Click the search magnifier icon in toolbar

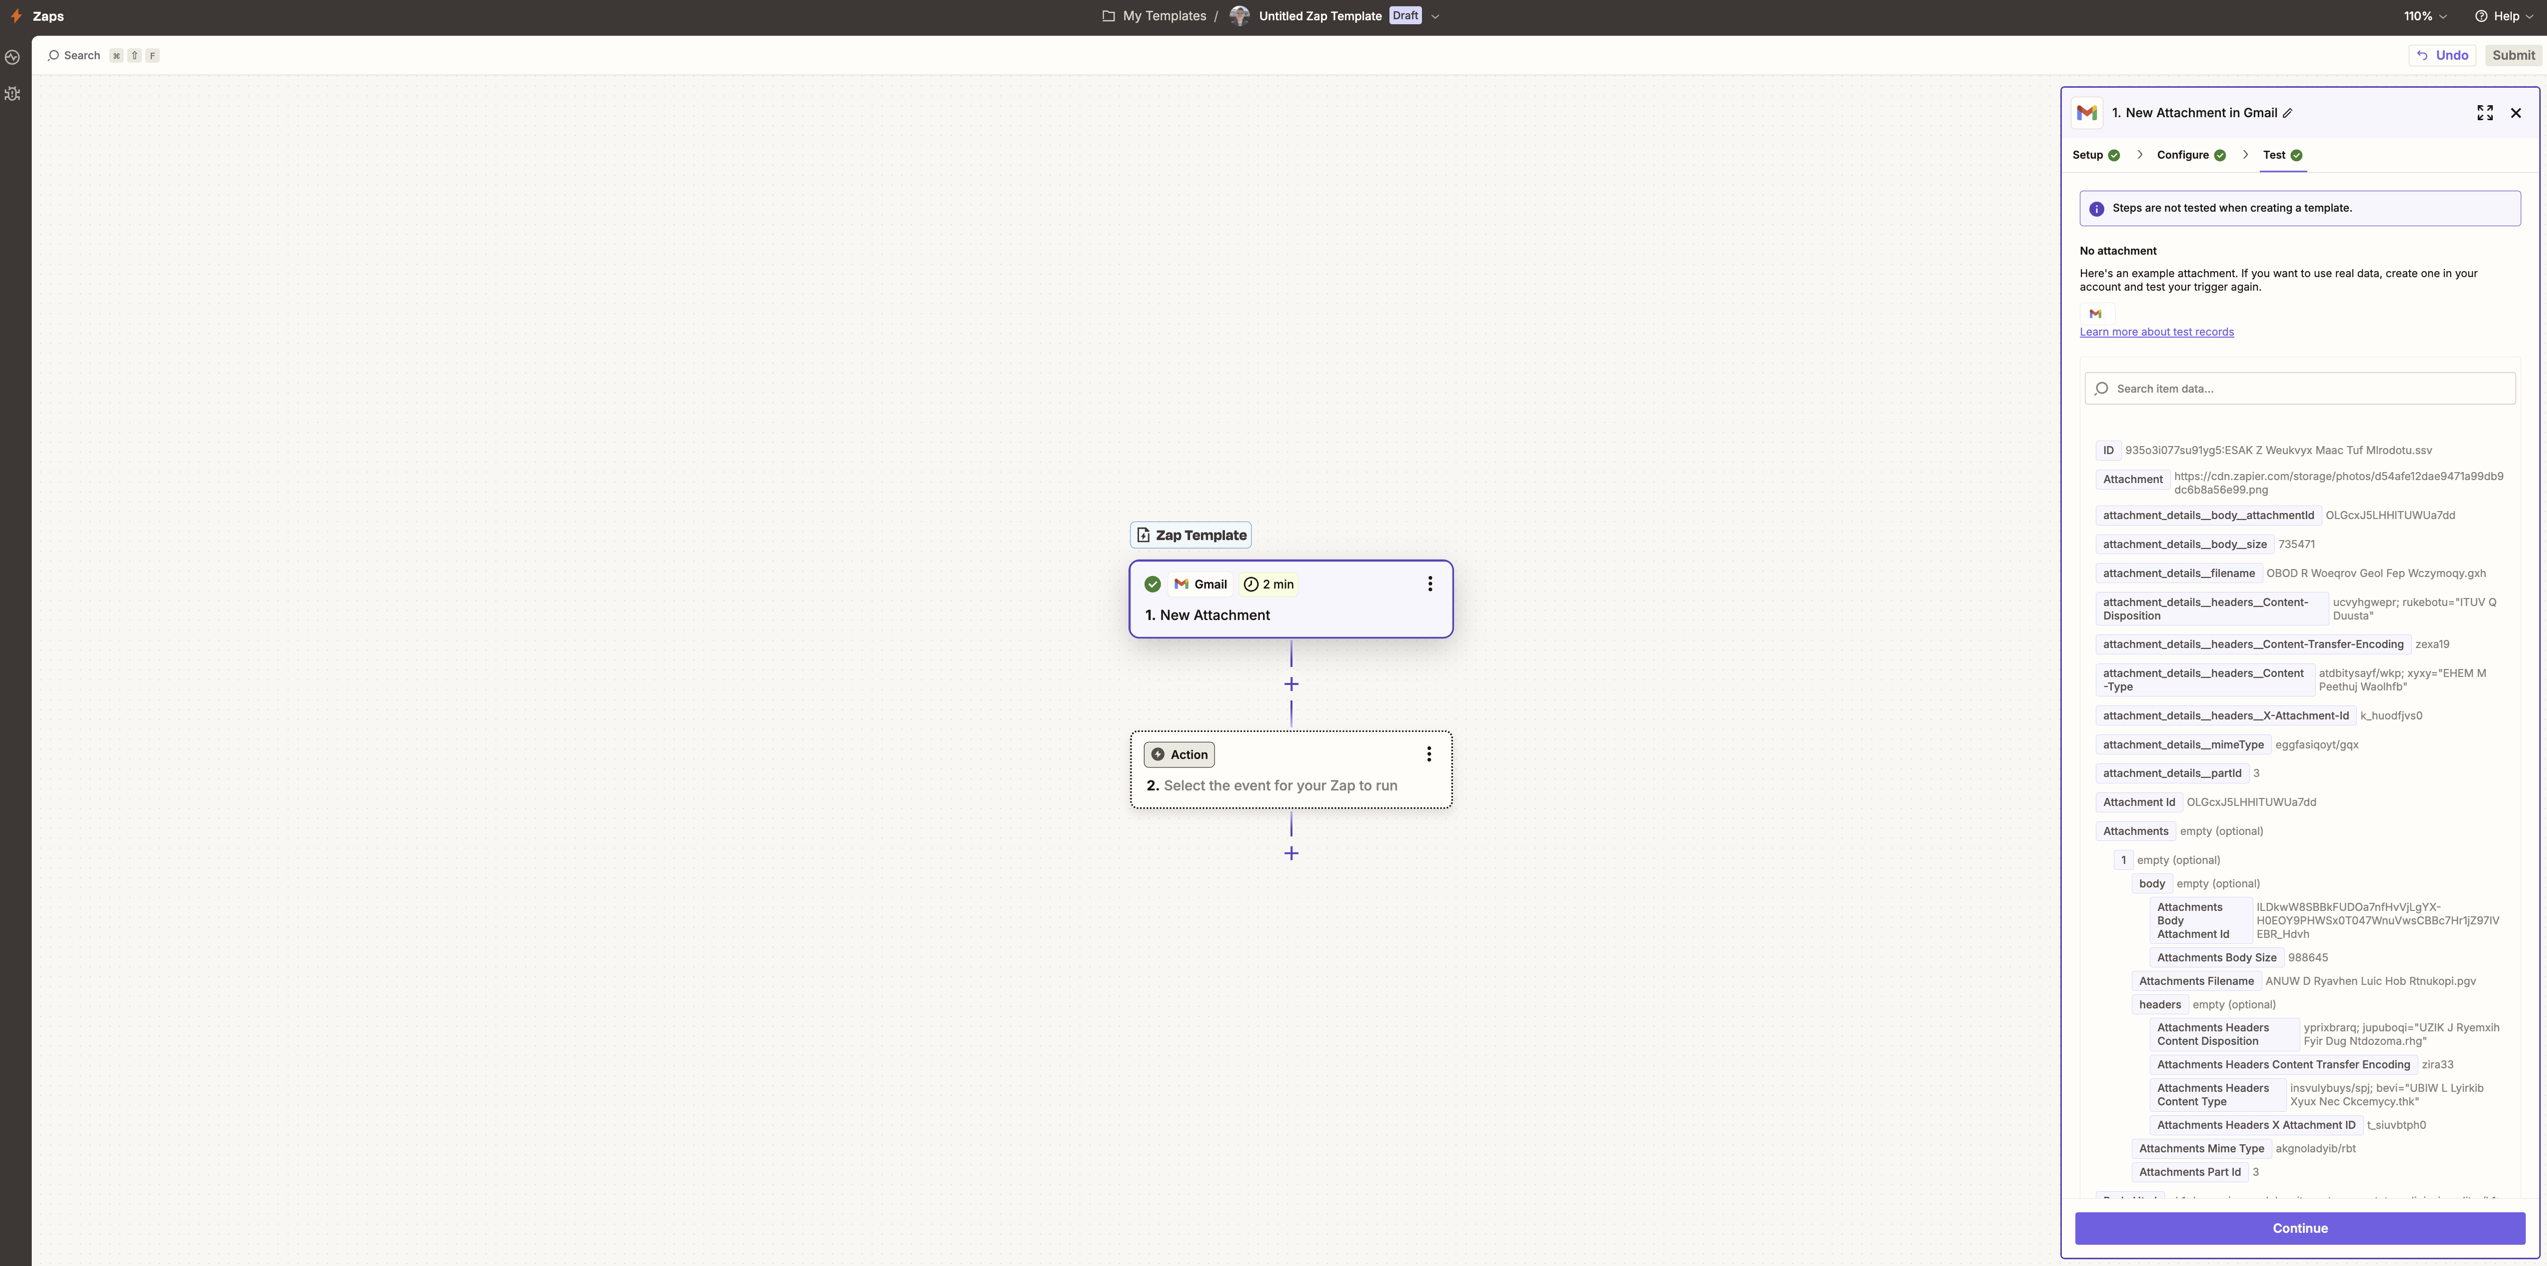(x=53, y=56)
